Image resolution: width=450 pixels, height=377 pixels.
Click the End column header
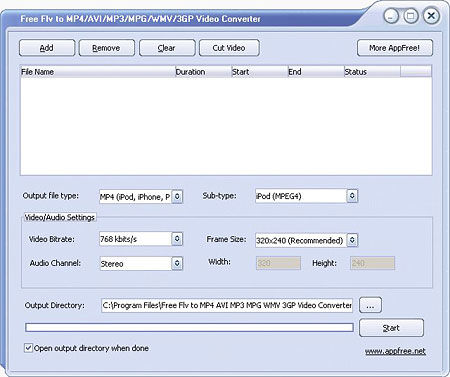[316, 72]
